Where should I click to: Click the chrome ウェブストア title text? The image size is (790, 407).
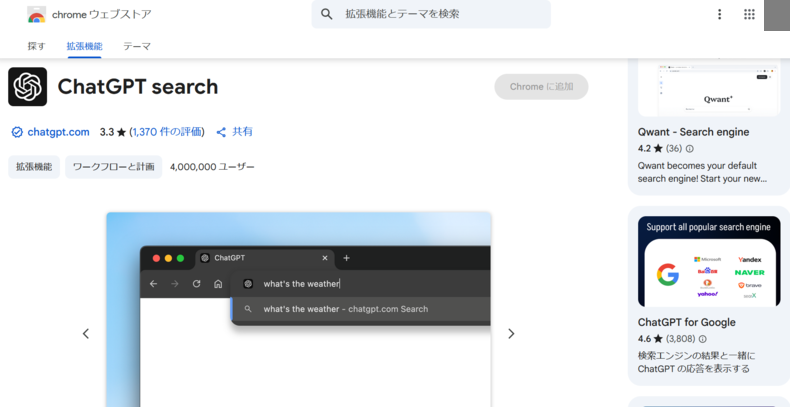[101, 15]
